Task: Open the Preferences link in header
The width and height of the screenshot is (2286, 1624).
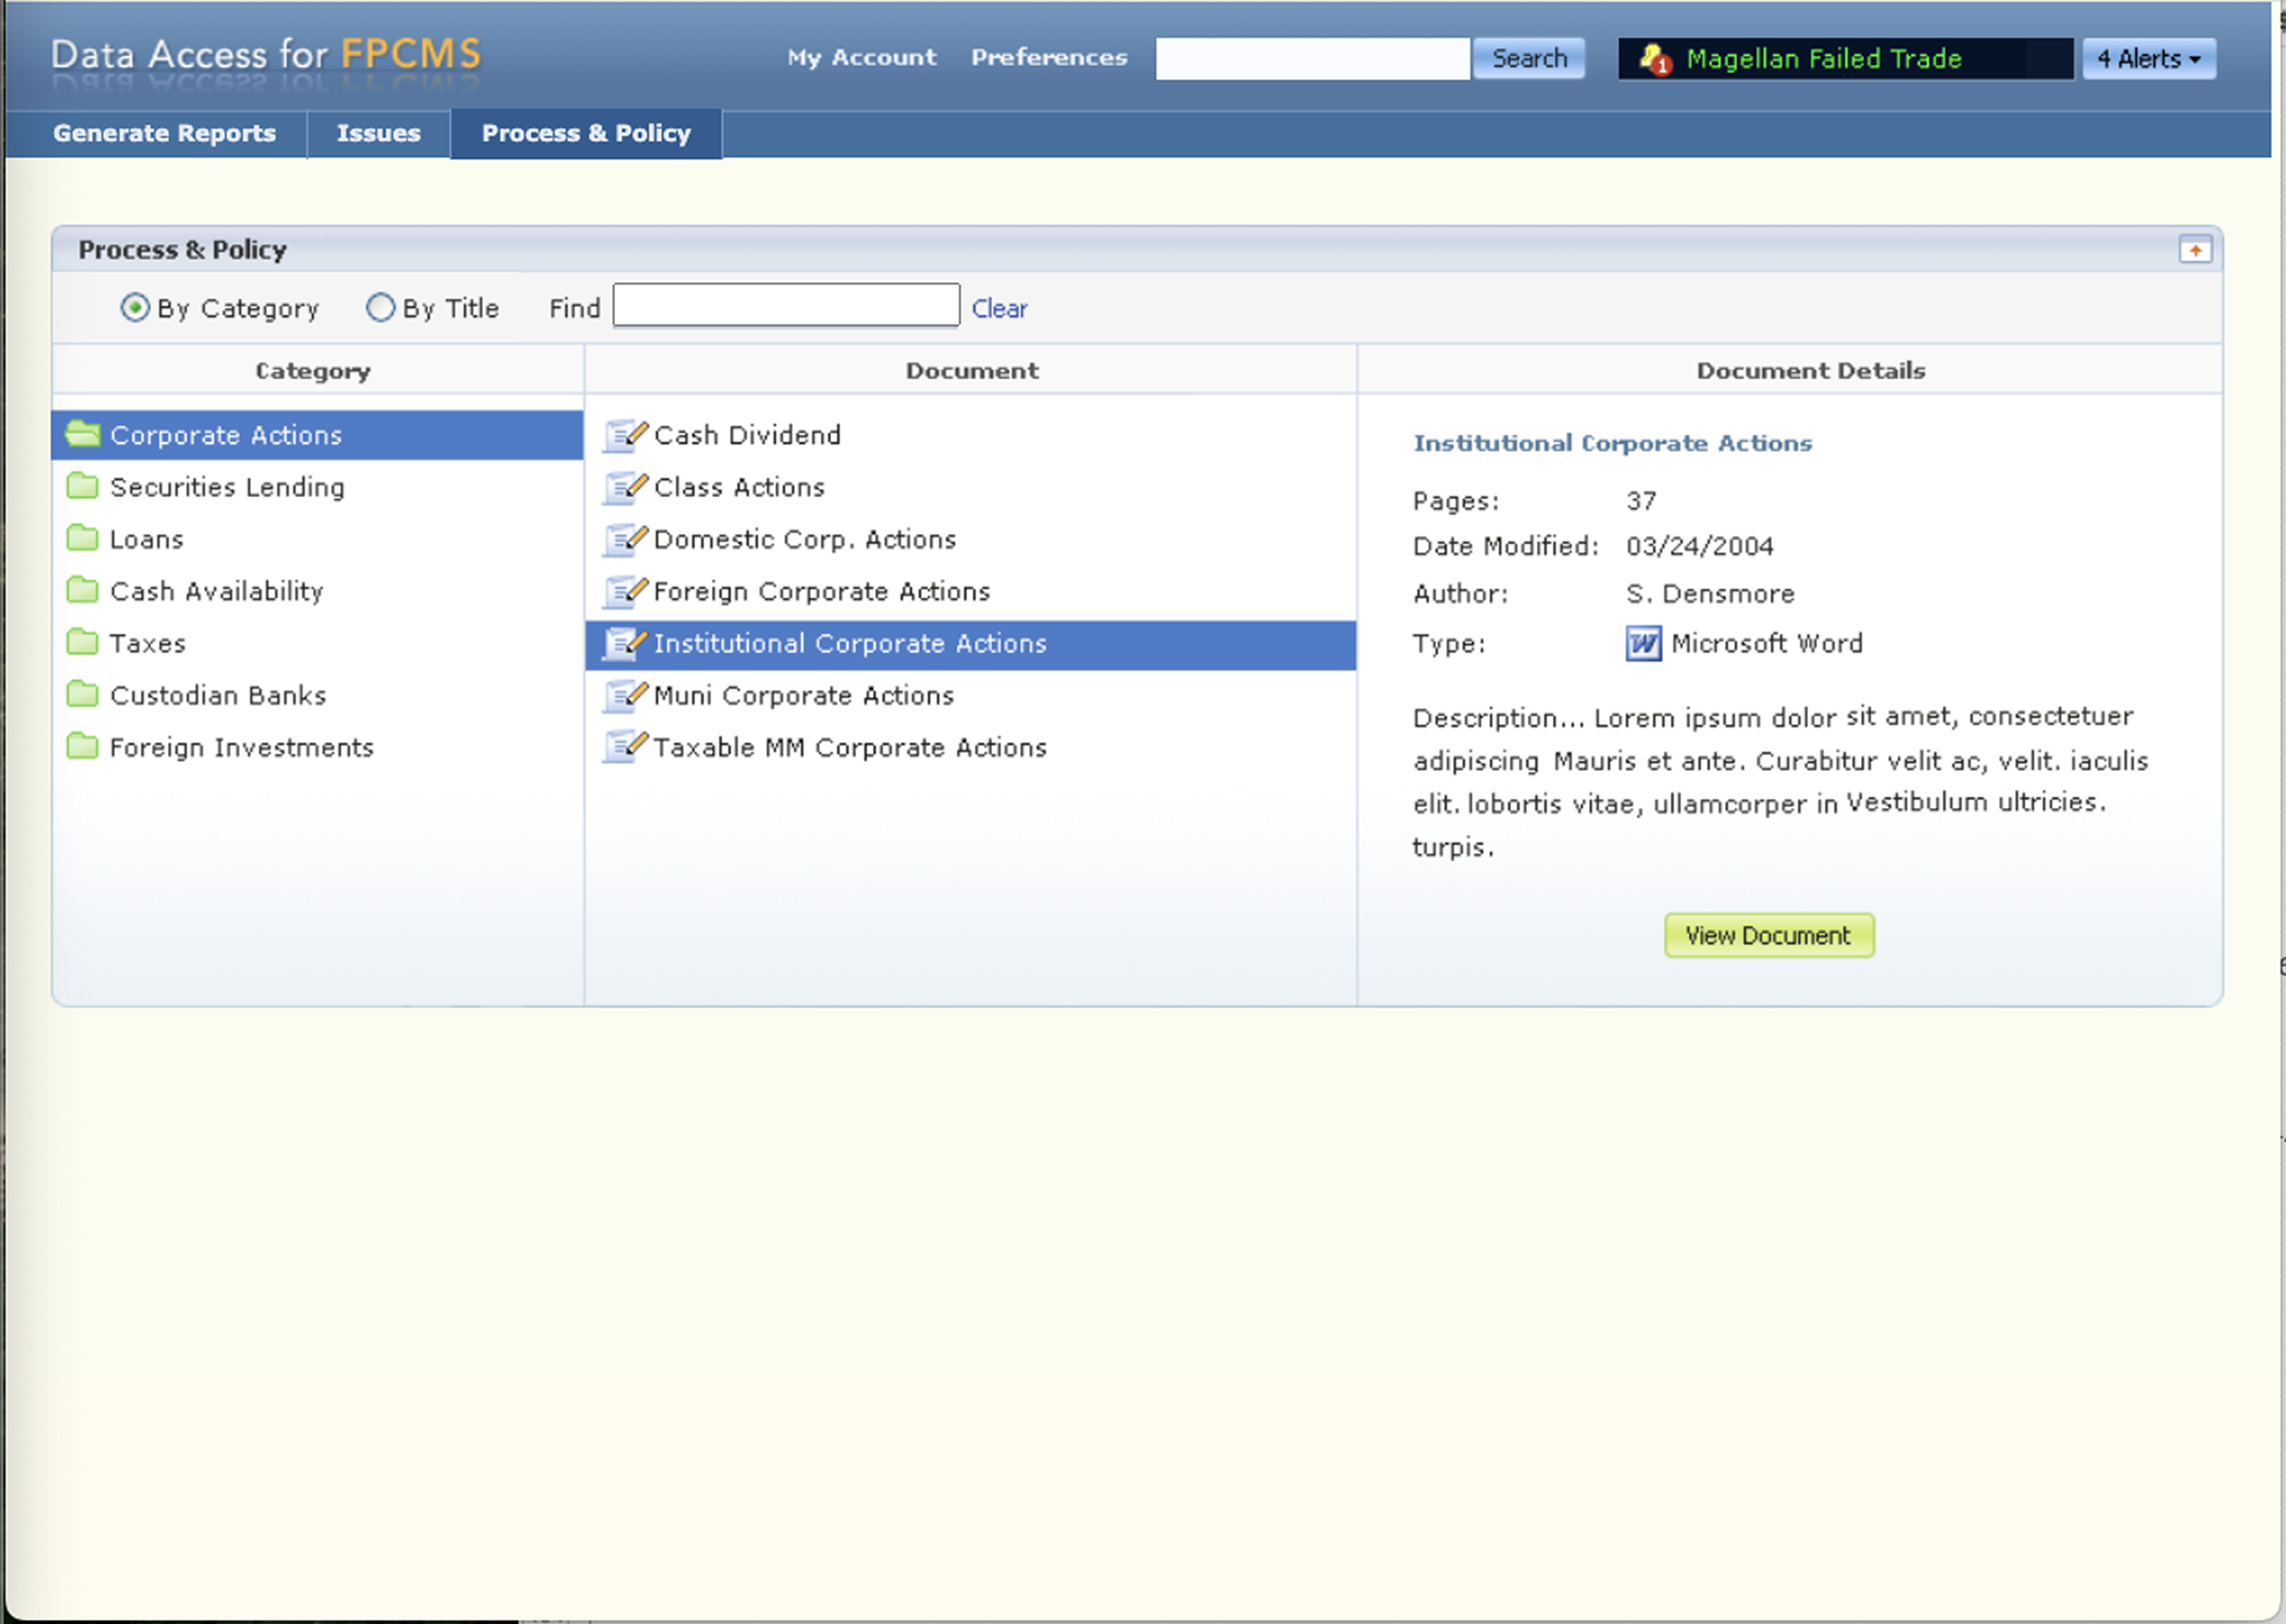Action: tap(1049, 58)
